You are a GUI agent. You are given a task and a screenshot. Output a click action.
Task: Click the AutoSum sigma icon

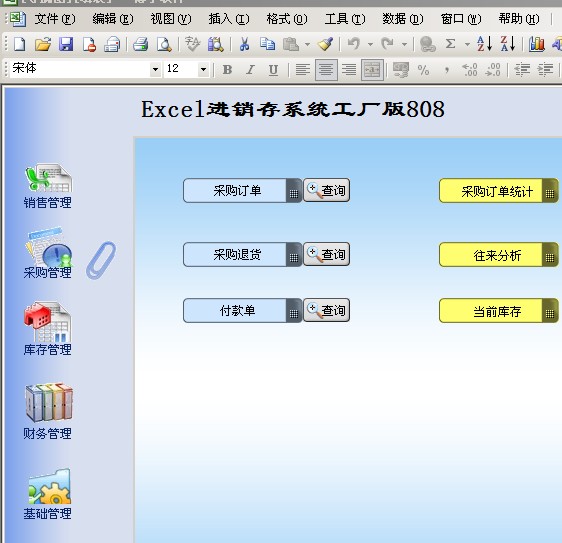coord(451,44)
